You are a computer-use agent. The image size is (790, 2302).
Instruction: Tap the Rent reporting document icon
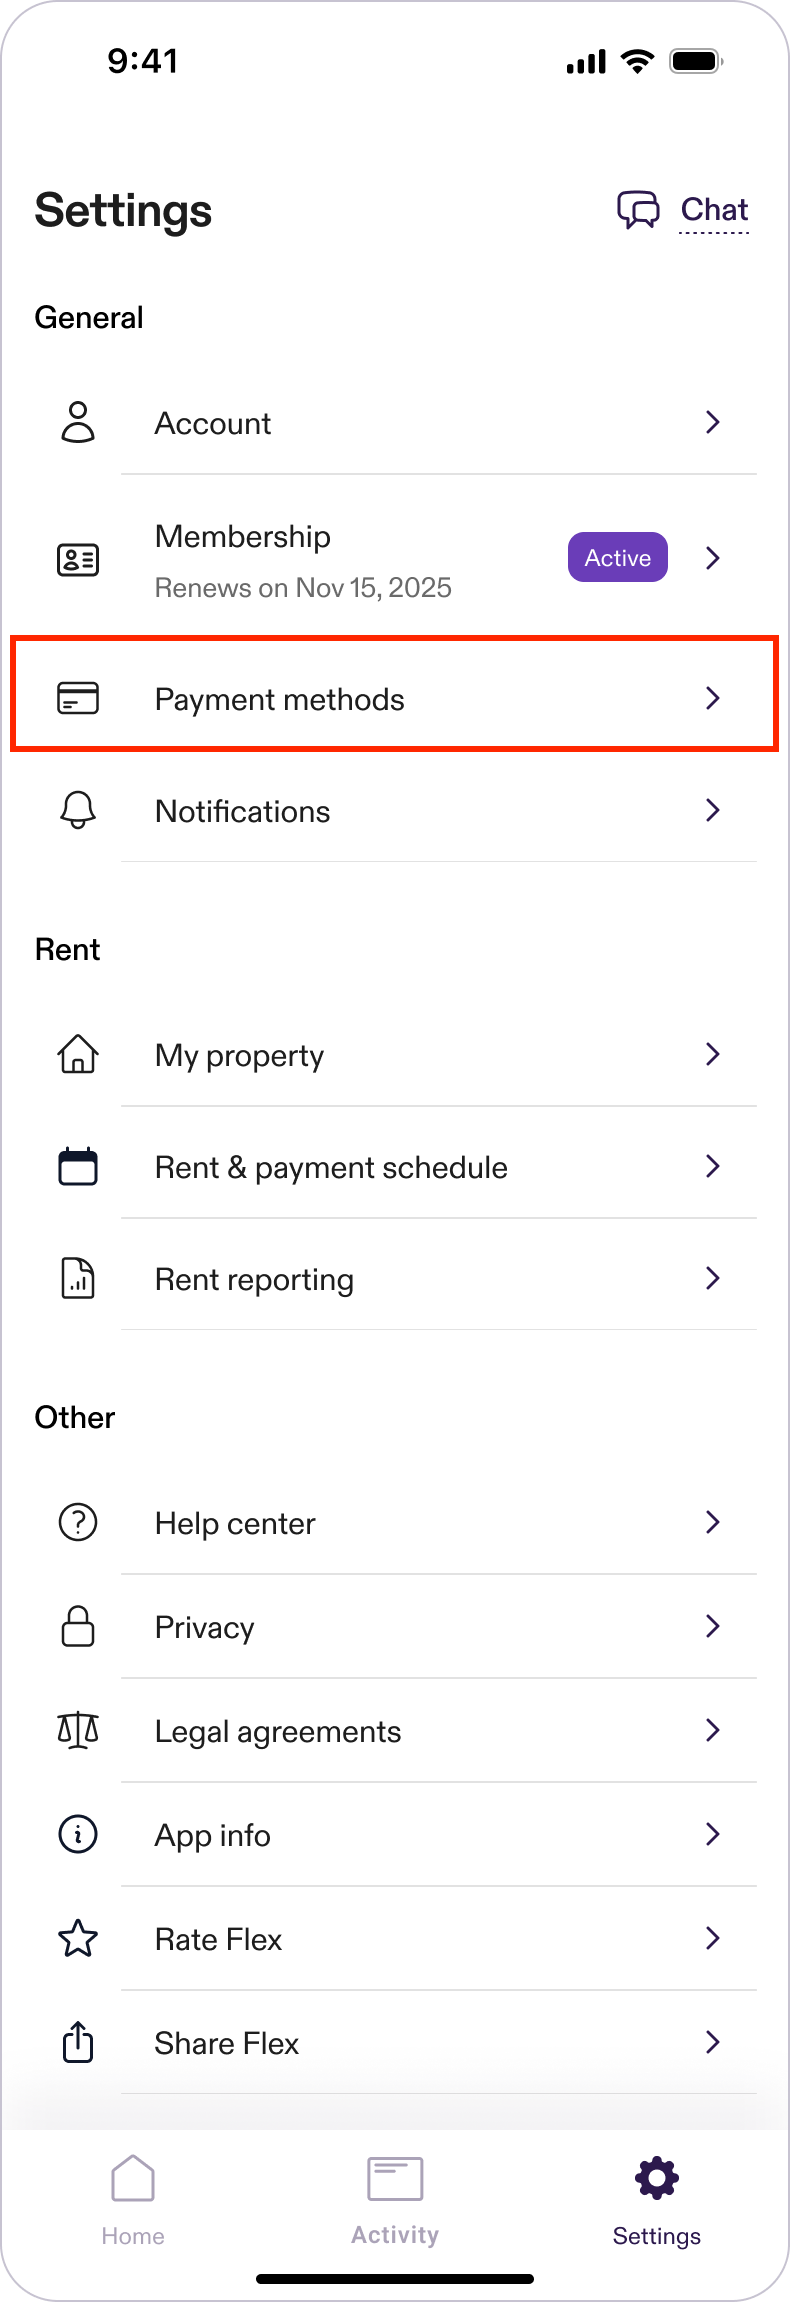(x=78, y=1278)
